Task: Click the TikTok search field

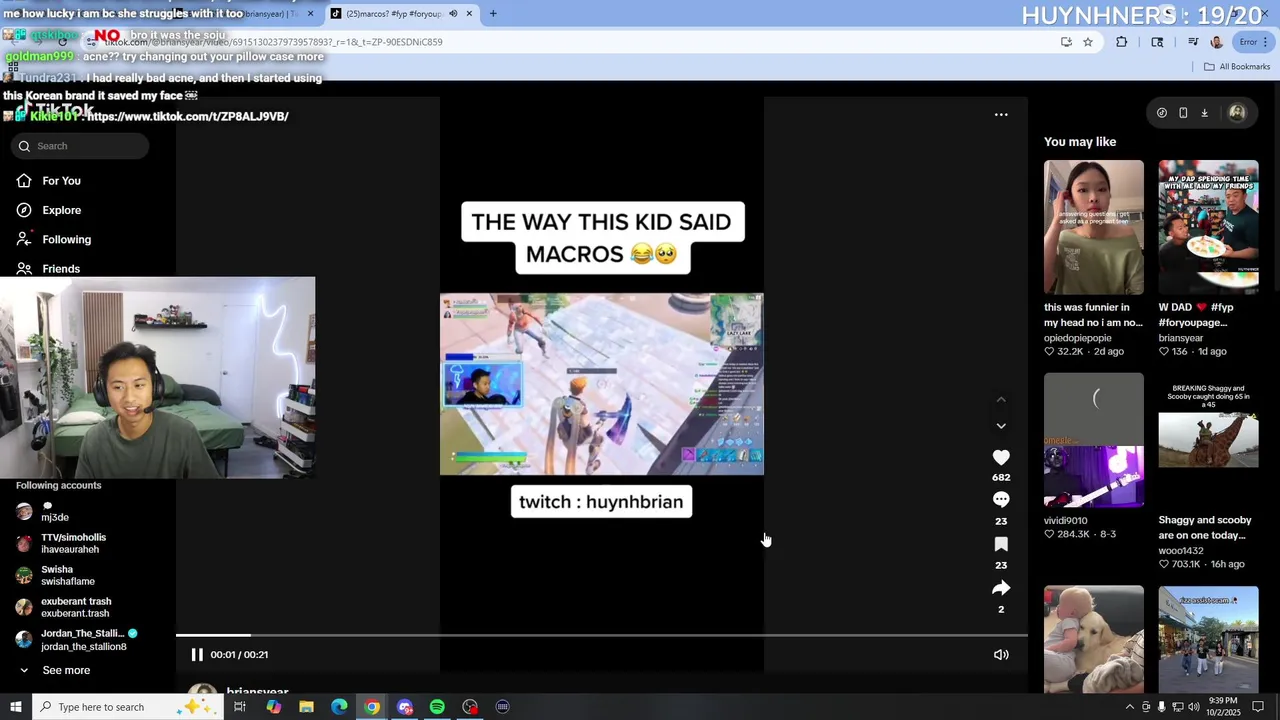Action: click(x=80, y=146)
